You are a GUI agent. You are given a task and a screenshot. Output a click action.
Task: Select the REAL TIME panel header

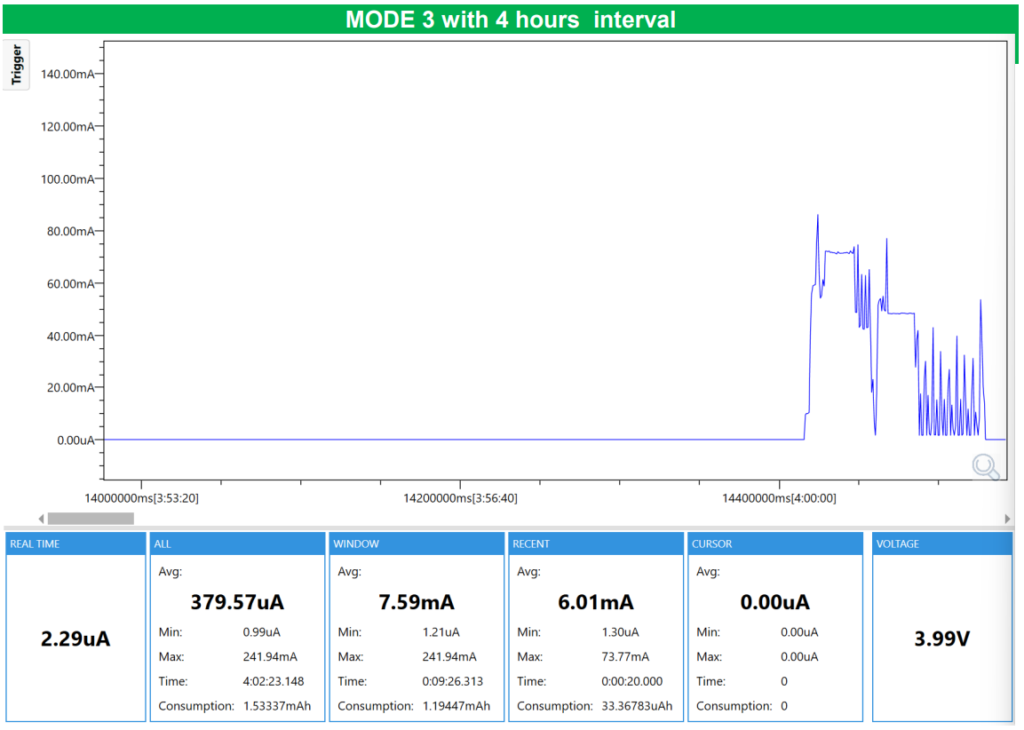coord(75,544)
